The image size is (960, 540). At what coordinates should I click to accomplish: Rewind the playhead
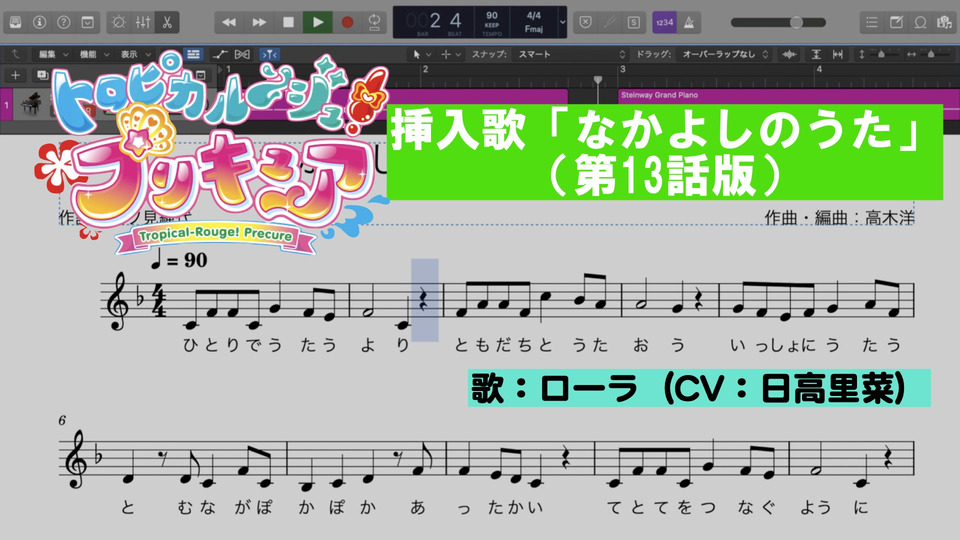(229, 23)
